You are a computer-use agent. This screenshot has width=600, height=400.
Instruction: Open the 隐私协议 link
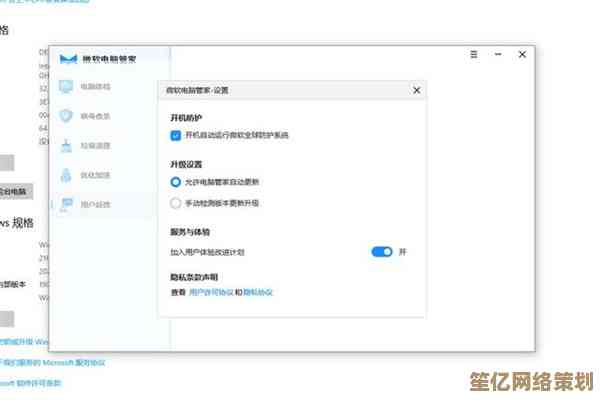(x=258, y=292)
